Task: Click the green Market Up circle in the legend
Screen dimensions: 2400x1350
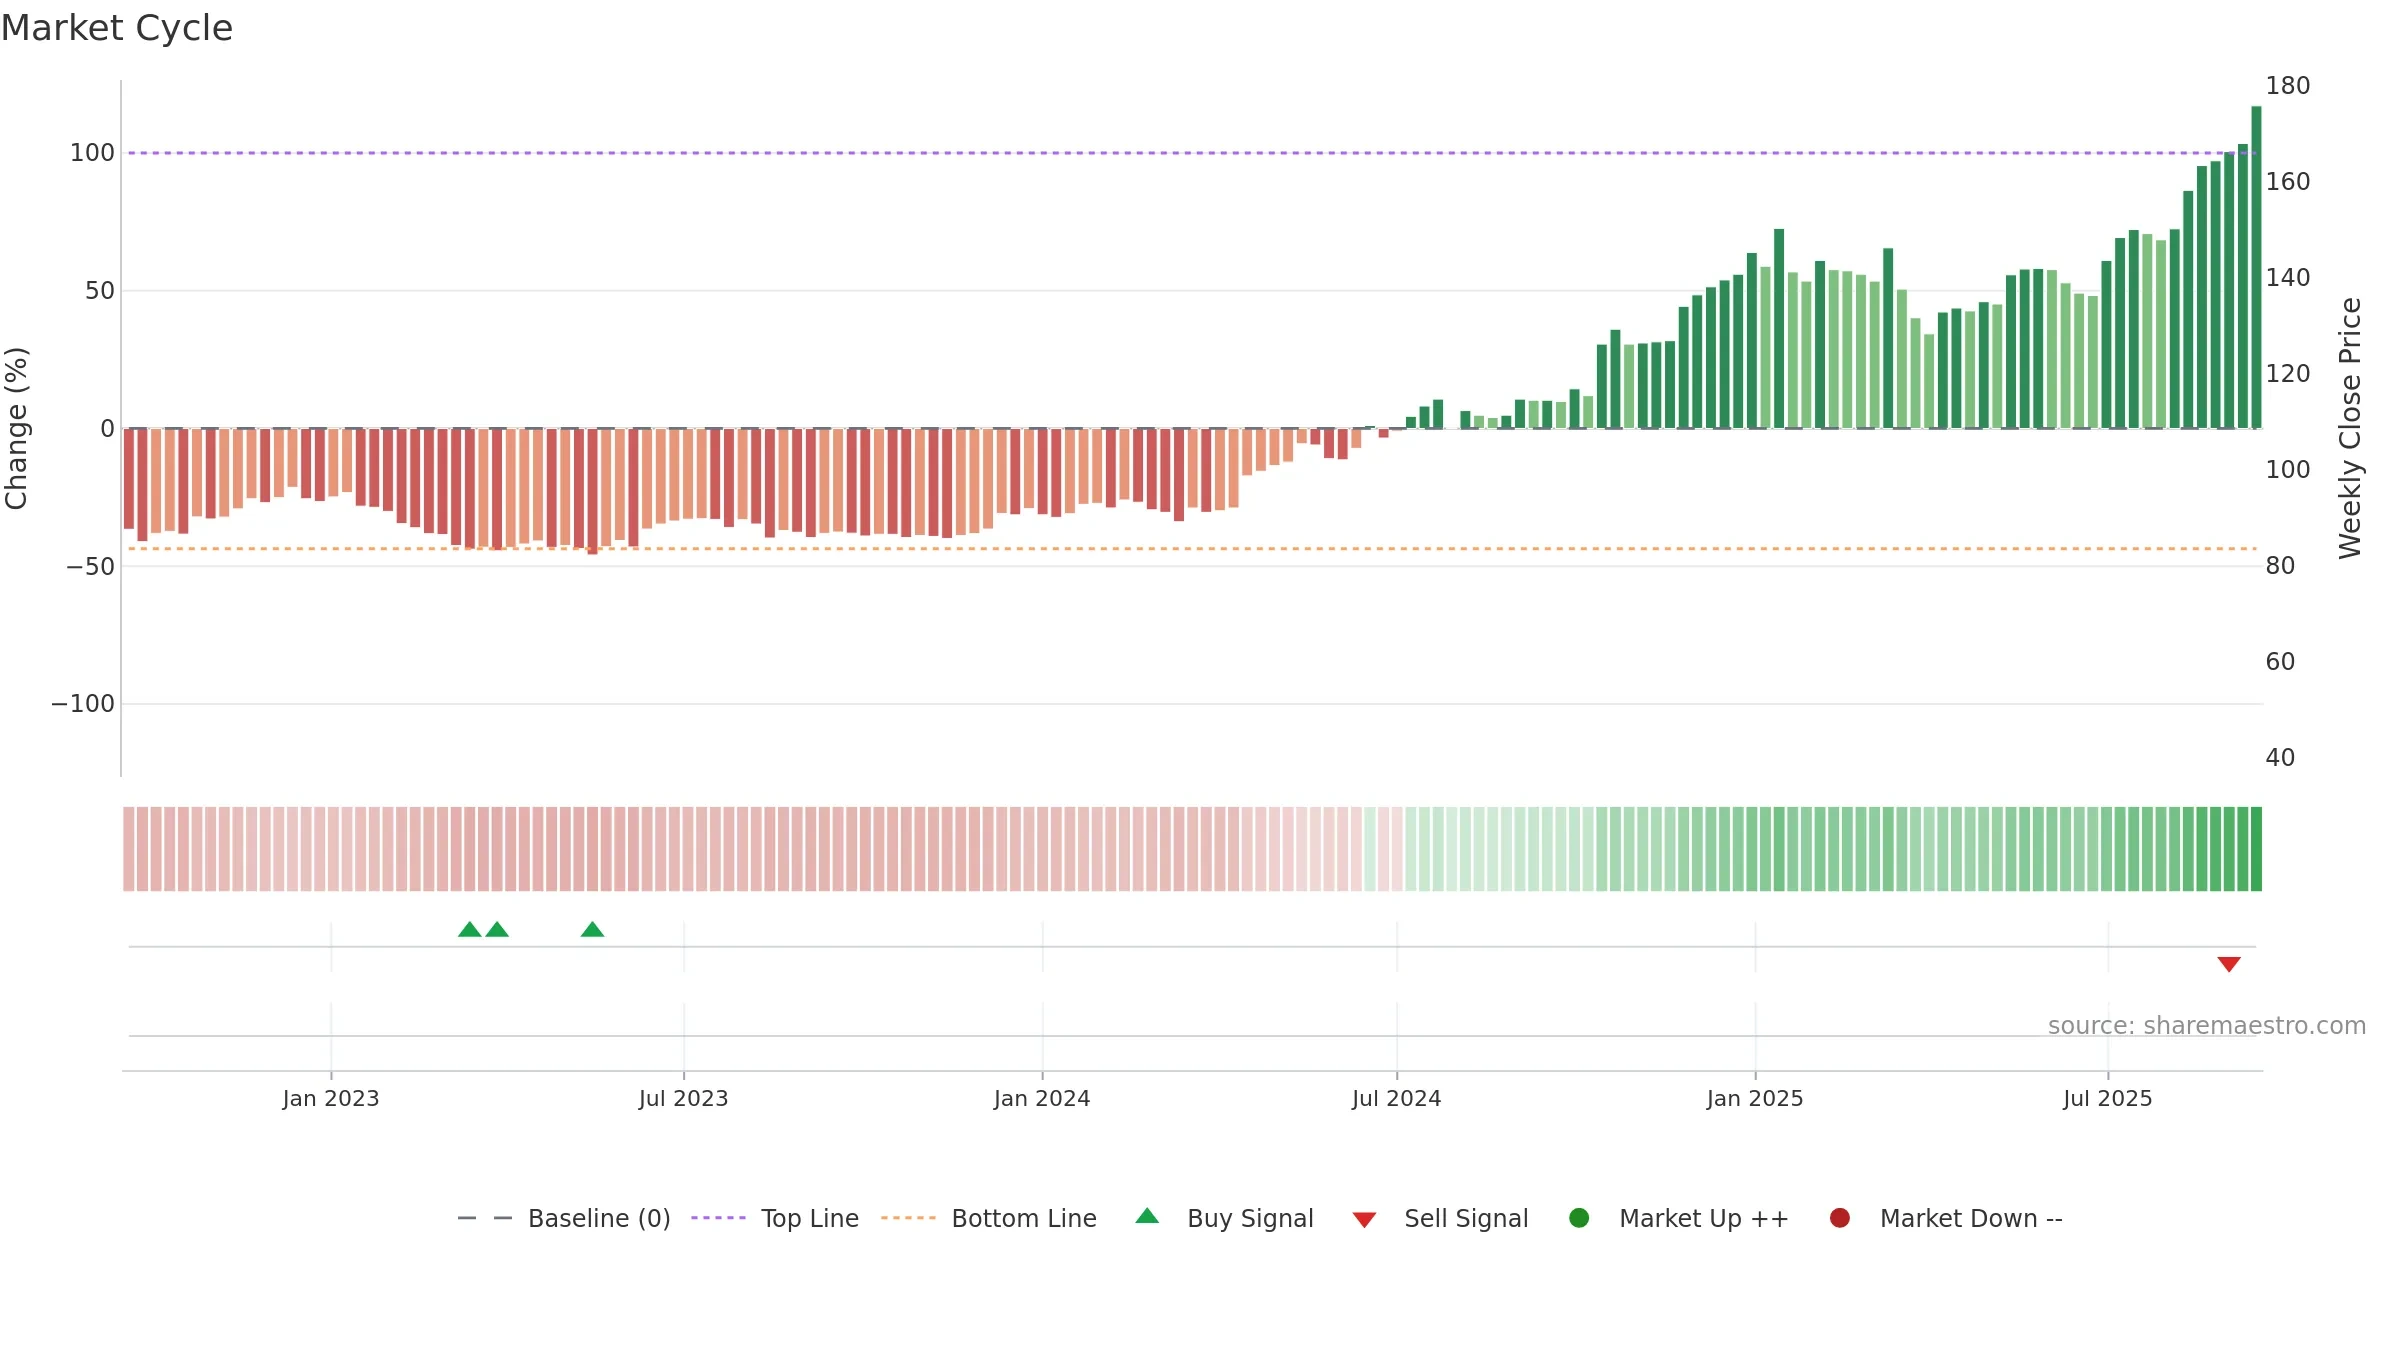Action: 1579,1217
